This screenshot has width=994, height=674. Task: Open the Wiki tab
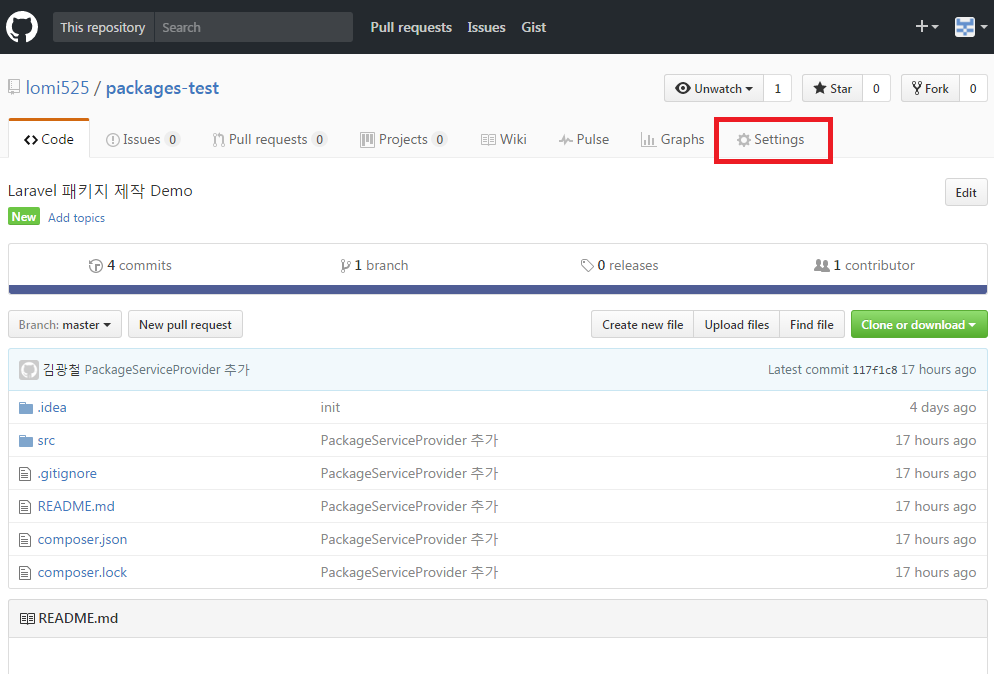click(503, 139)
